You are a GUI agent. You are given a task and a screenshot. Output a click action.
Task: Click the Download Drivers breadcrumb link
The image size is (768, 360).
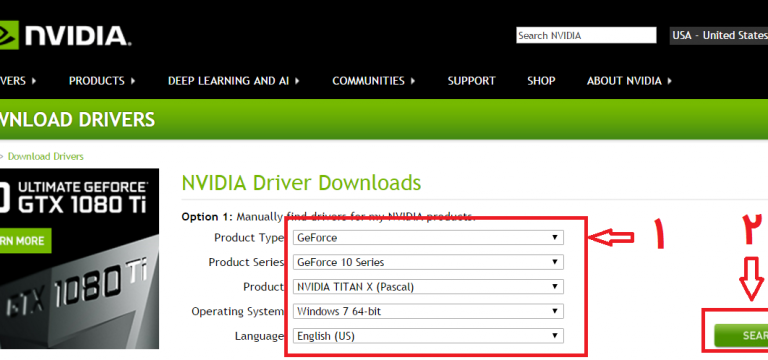(46, 156)
